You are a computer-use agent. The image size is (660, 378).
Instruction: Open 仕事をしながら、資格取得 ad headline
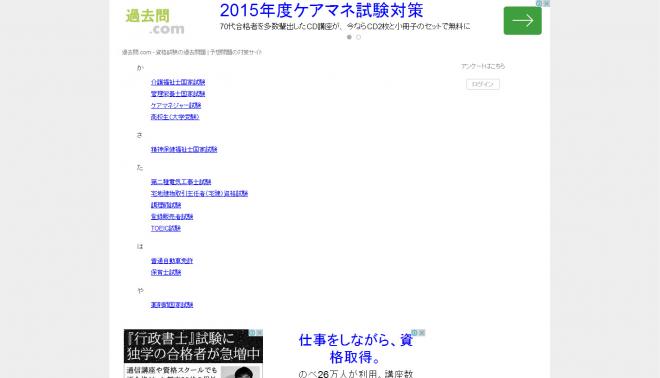click(x=356, y=349)
